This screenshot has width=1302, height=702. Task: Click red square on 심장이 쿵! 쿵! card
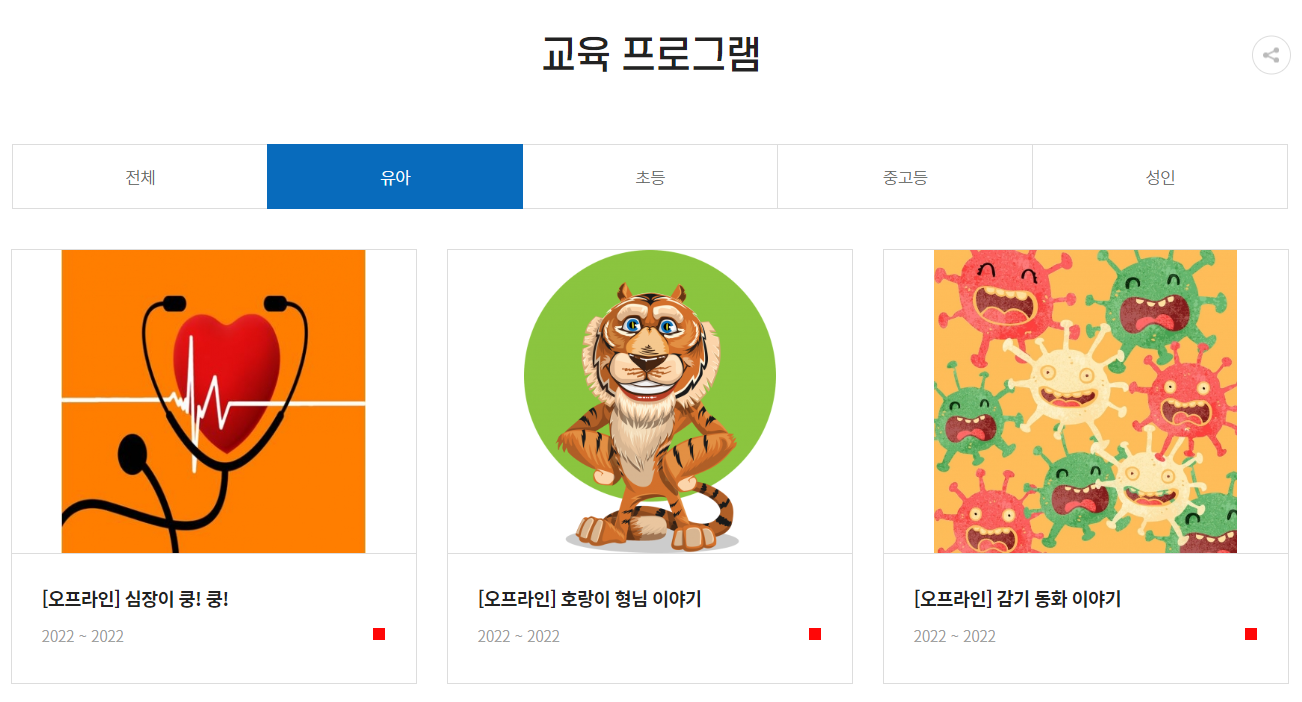point(379,634)
